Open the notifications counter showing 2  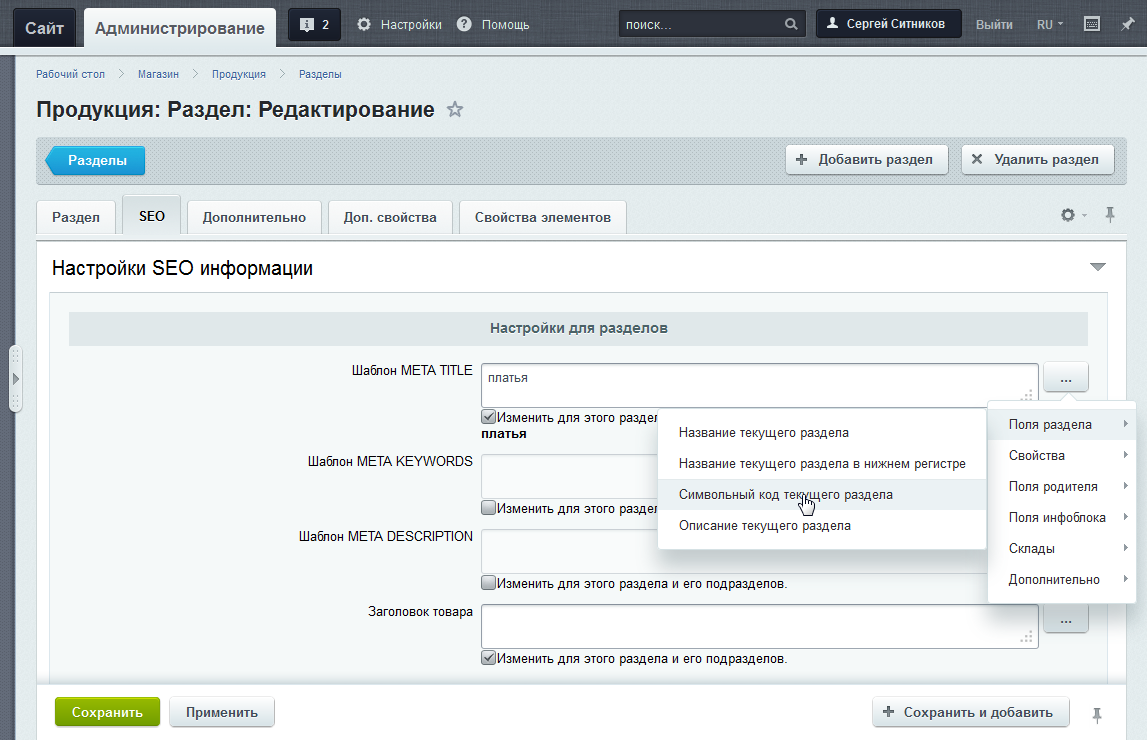coord(314,25)
